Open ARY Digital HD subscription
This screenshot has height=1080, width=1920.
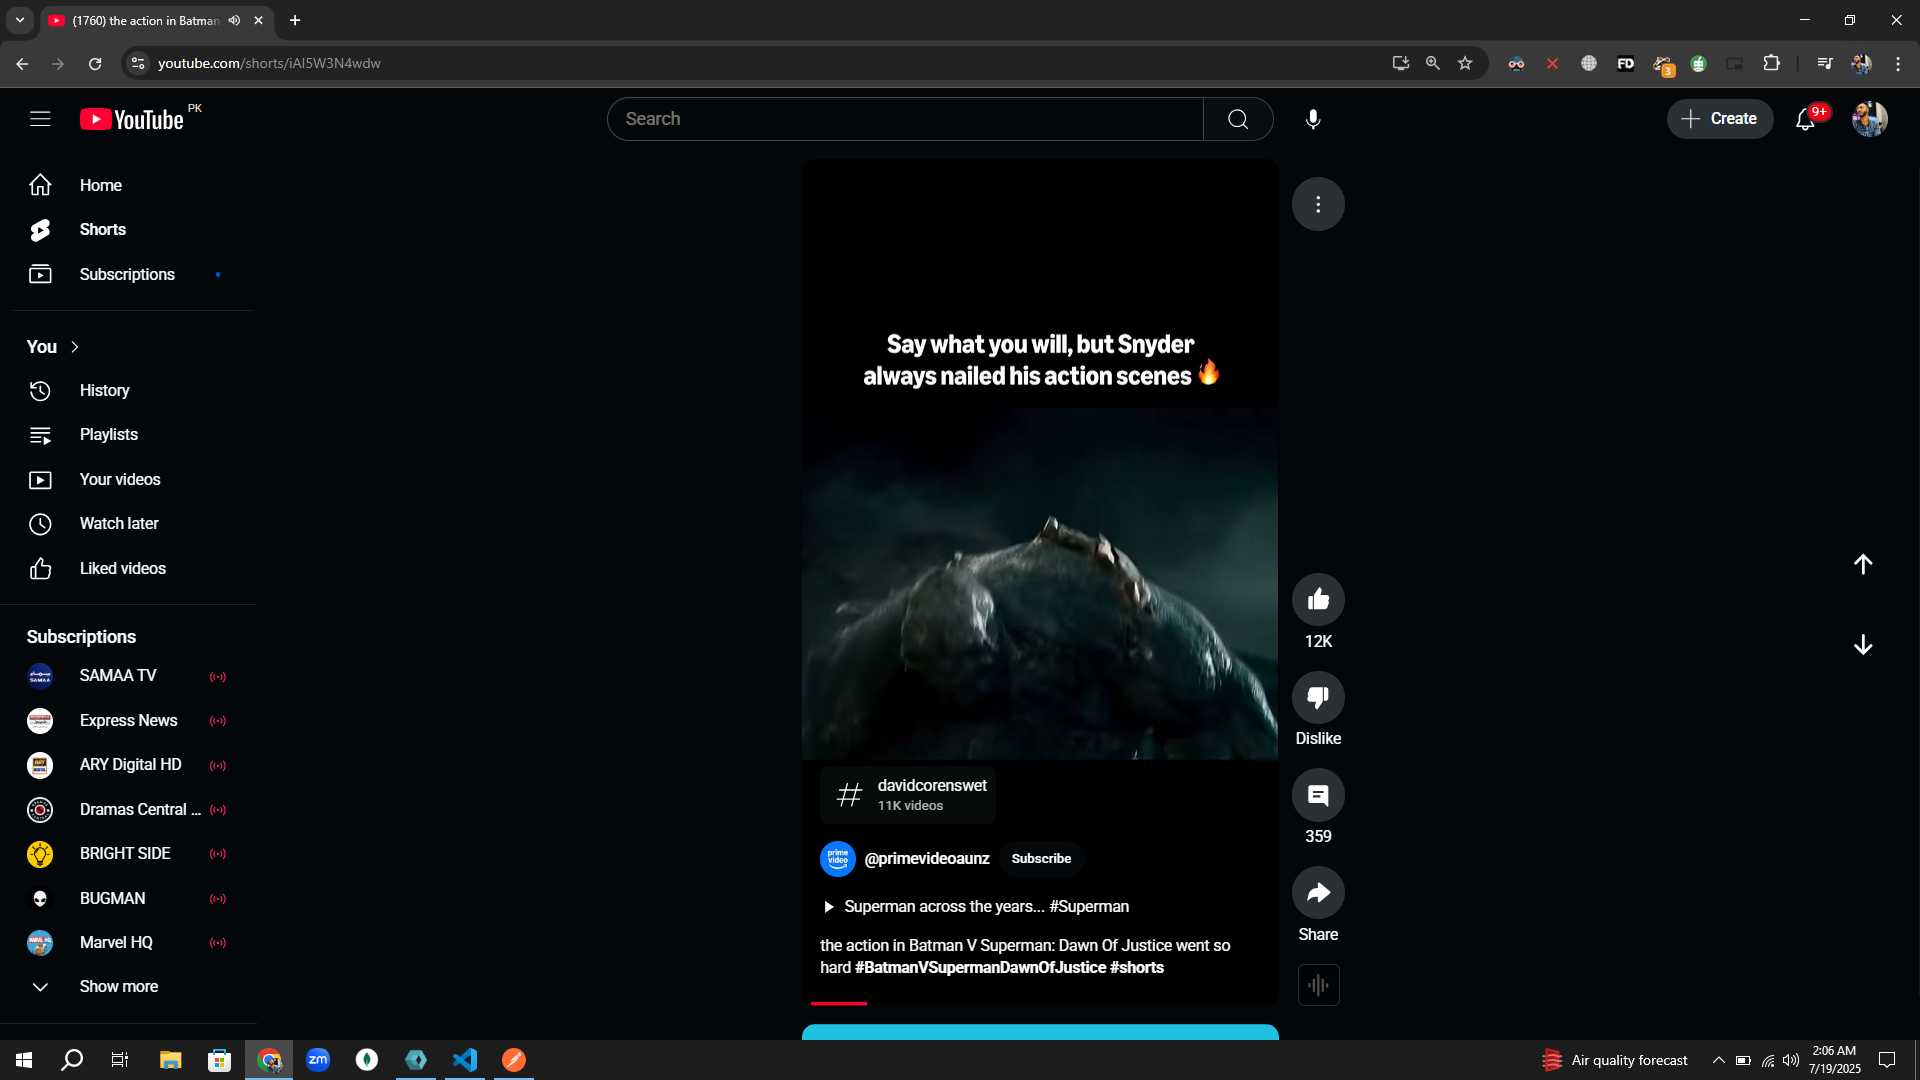click(x=128, y=765)
